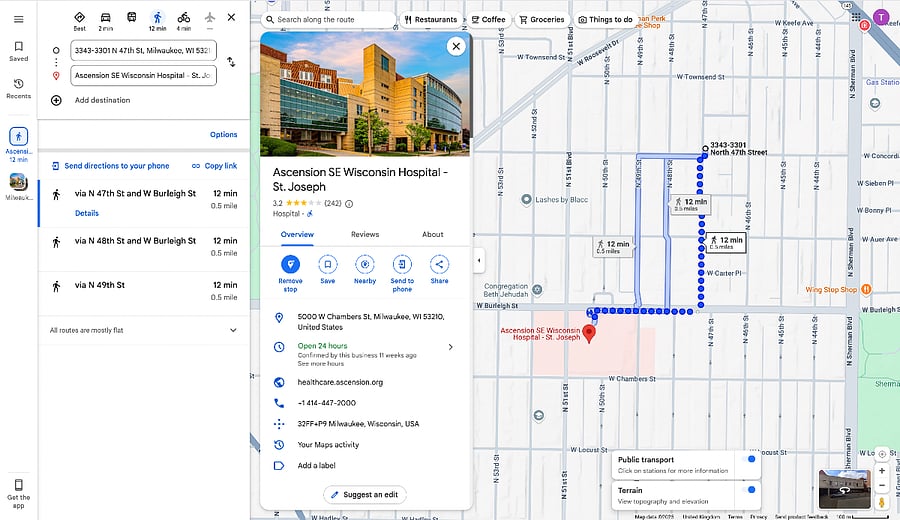Click Suggest an edit
Screen dimensions: 900x520
(x=365, y=495)
